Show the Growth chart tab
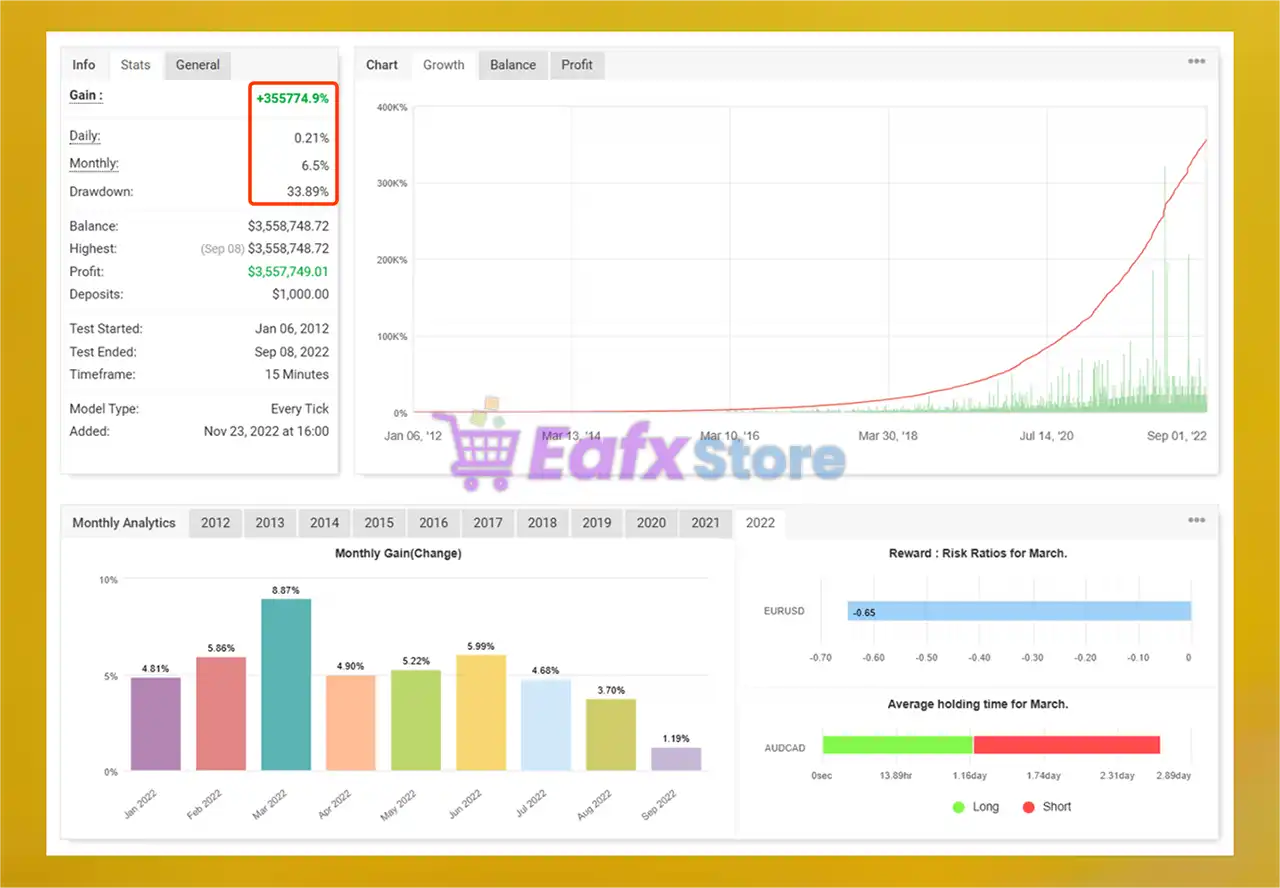The height and width of the screenshot is (888, 1280). pos(444,65)
